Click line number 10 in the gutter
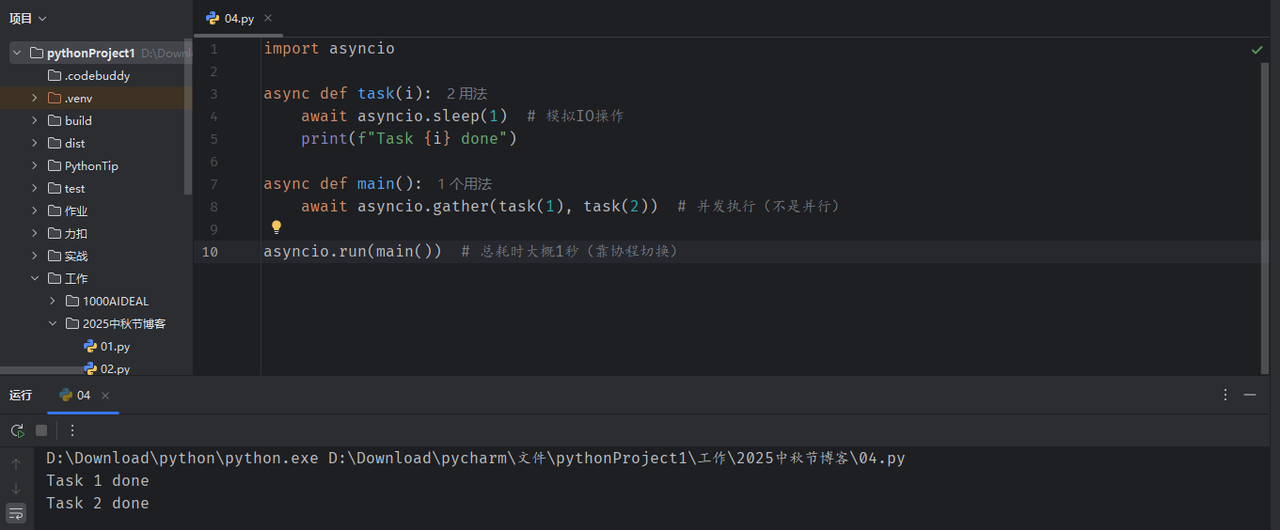This screenshot has height=530, width=1280. pyautogui.click(x=210, y=251)
